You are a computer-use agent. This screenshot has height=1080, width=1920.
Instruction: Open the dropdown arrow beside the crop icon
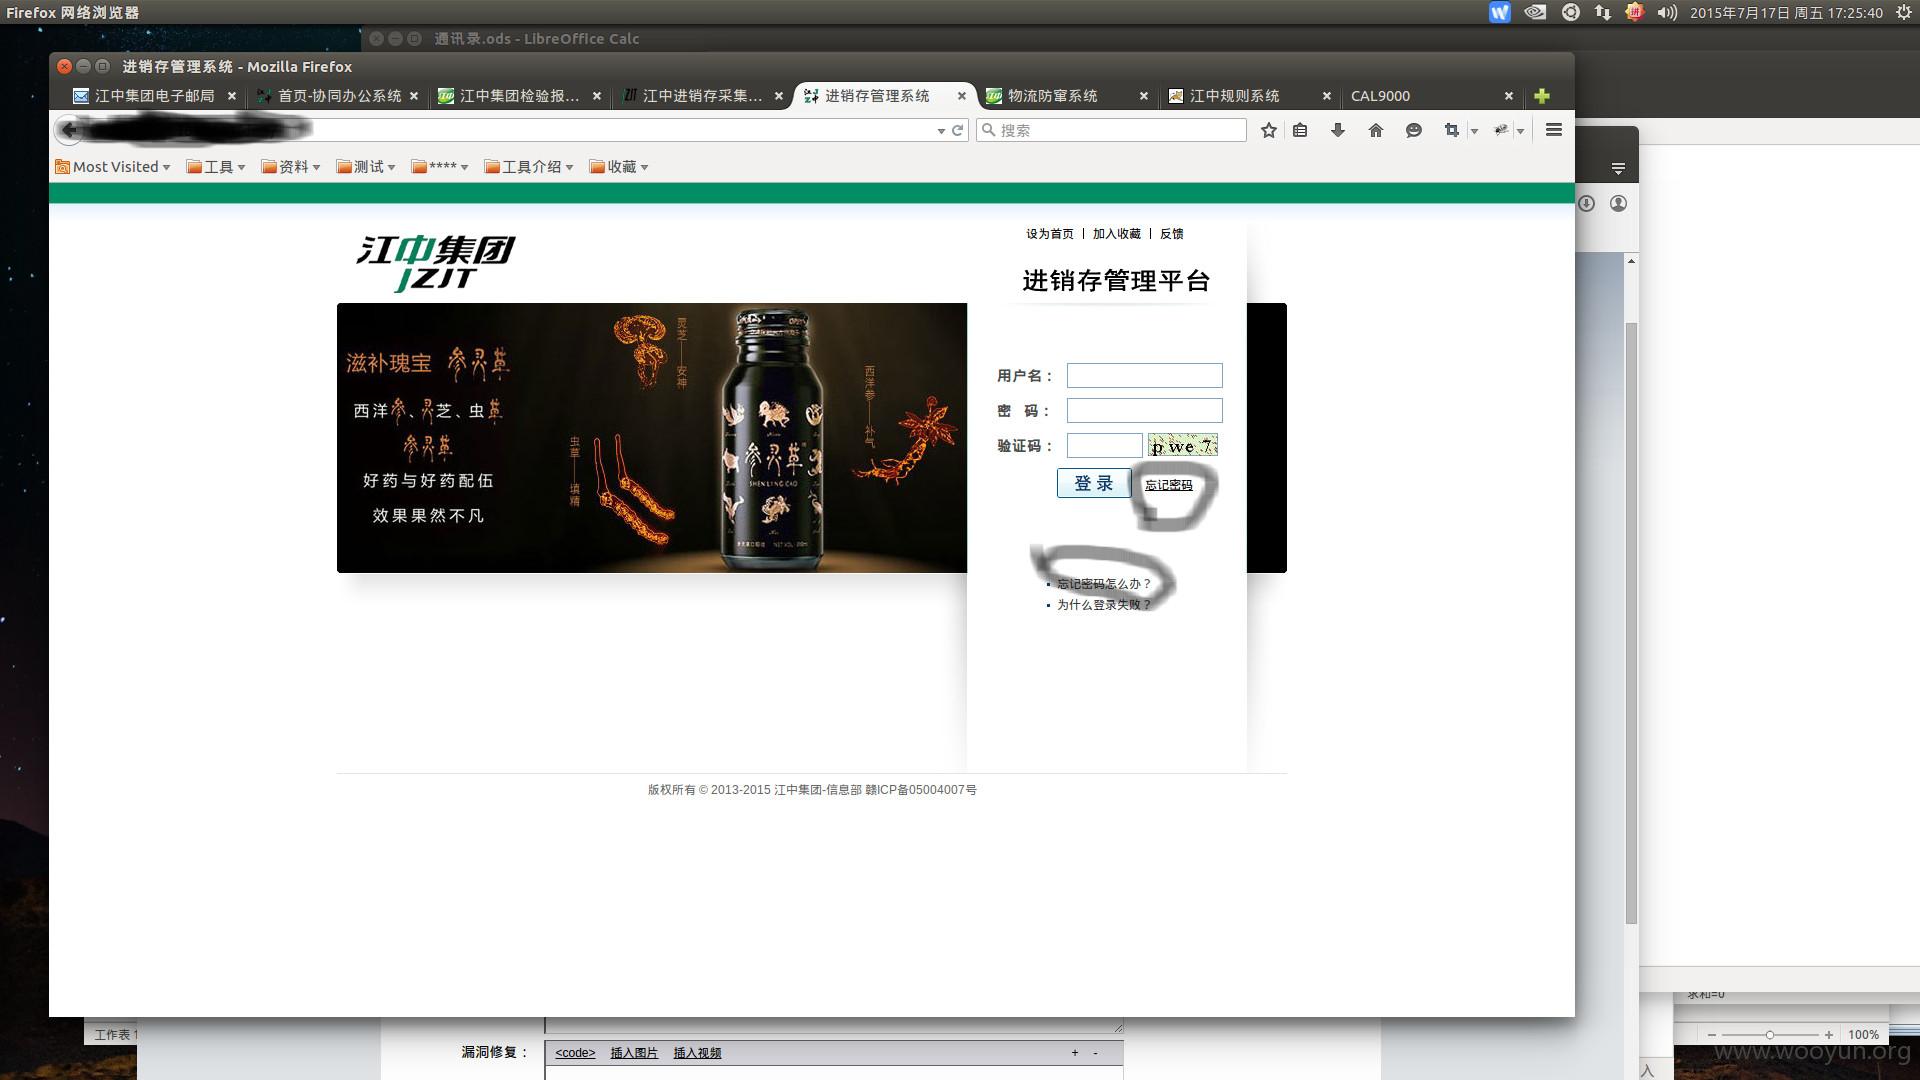(x=1474, y=131)
